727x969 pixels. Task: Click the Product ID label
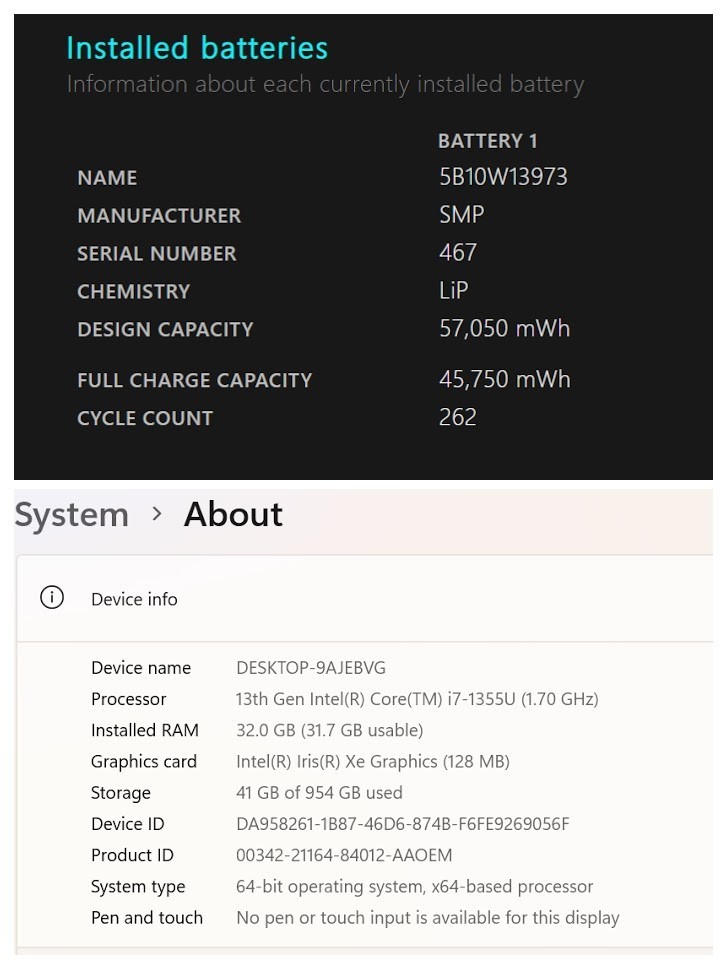[x=132, y=855]
